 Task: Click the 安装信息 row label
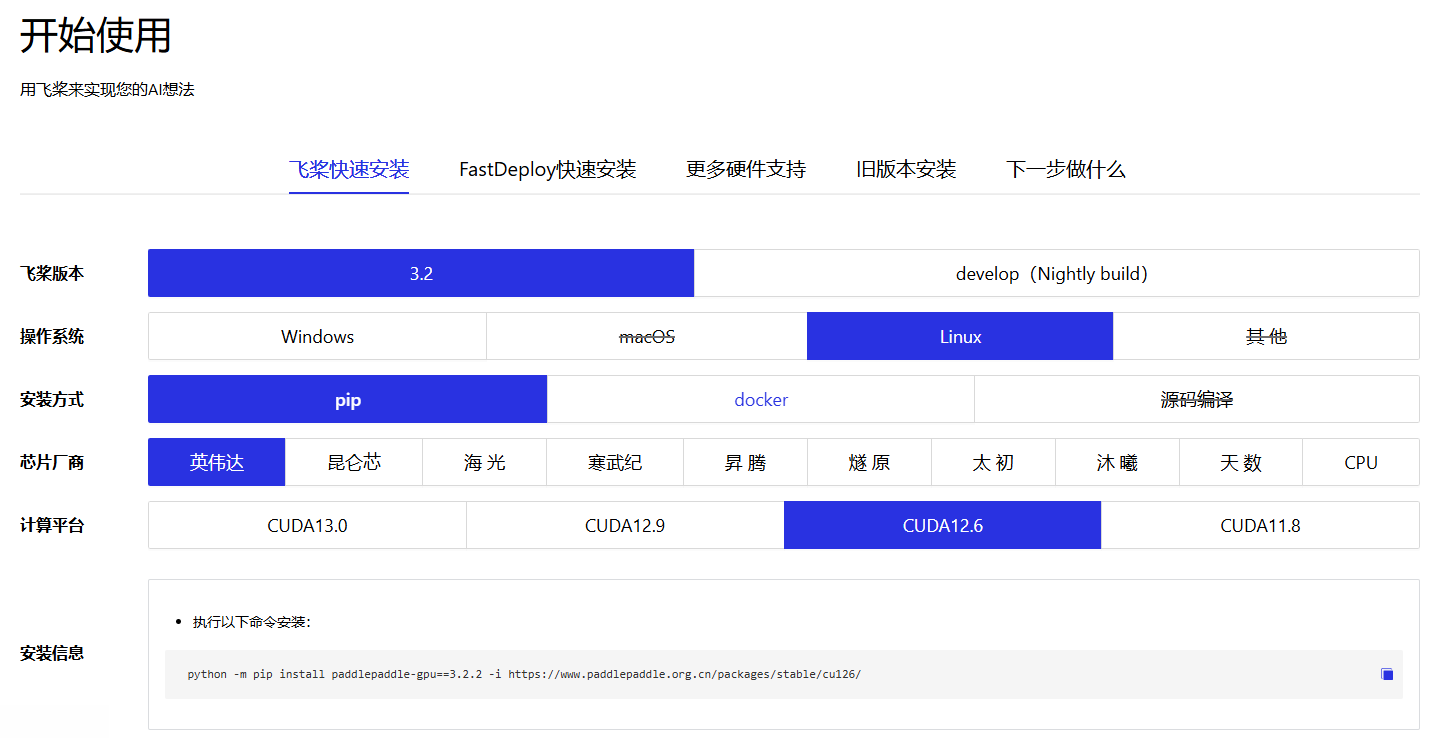coord(52,653)
